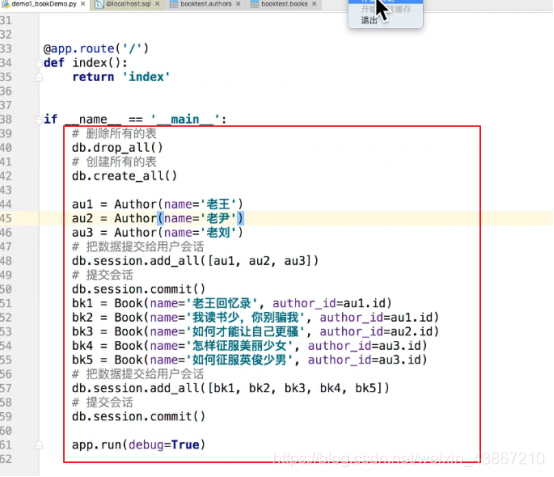
Task: Place cursor on au2 = Author line
Action: tap(158, 218)
